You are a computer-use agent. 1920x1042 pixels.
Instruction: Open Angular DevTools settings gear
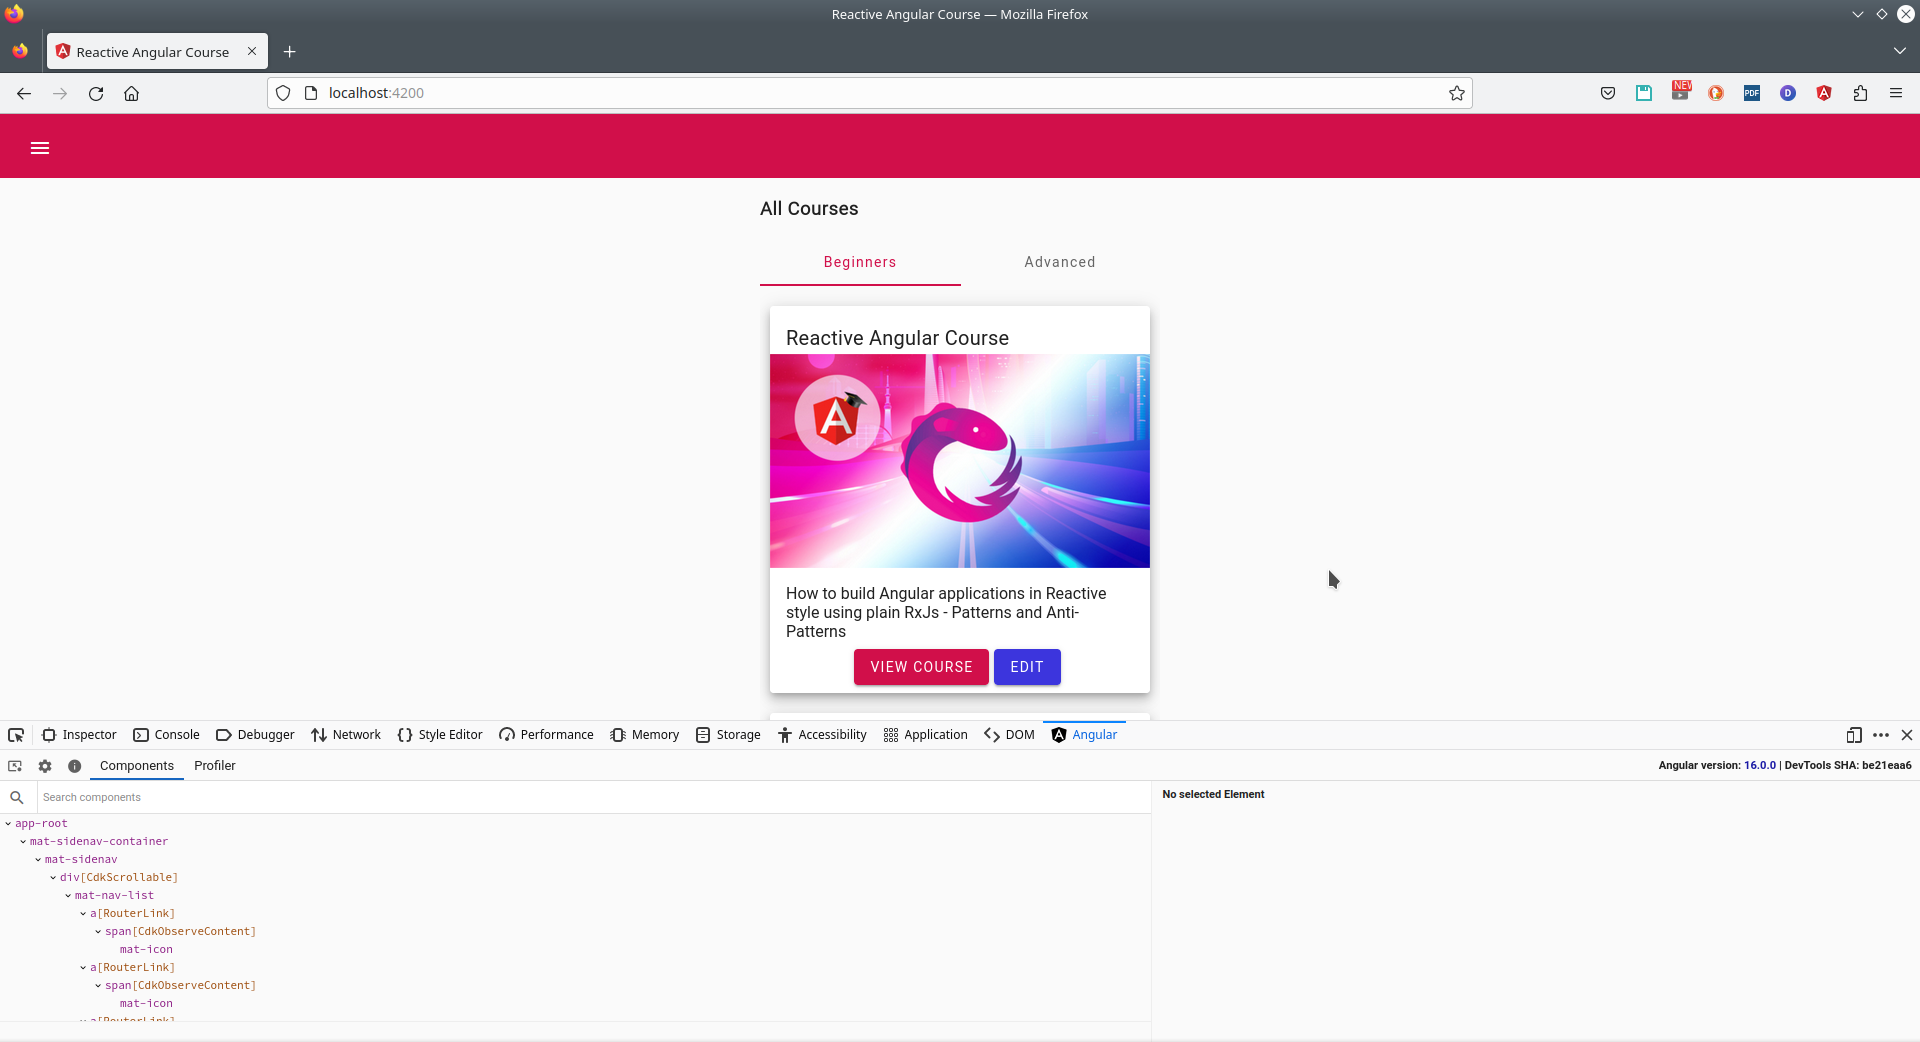[45, 766]
